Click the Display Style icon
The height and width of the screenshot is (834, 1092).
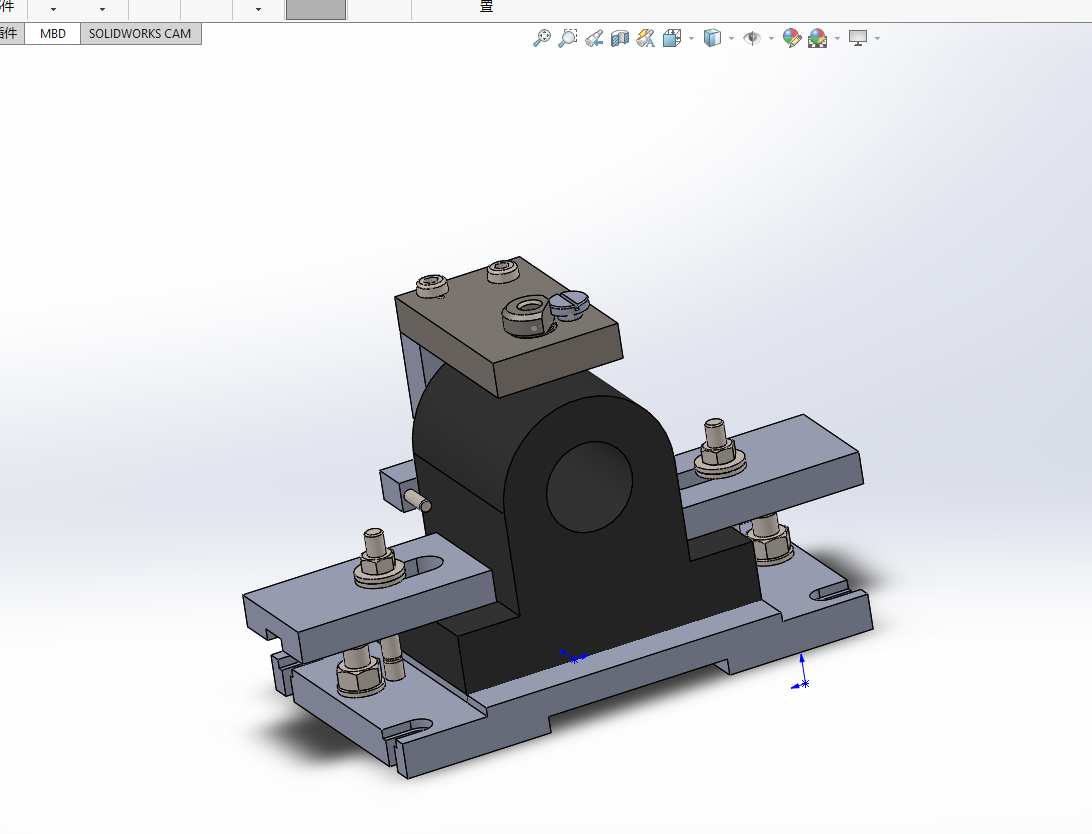pyautogui.click(x=712, y=38)
